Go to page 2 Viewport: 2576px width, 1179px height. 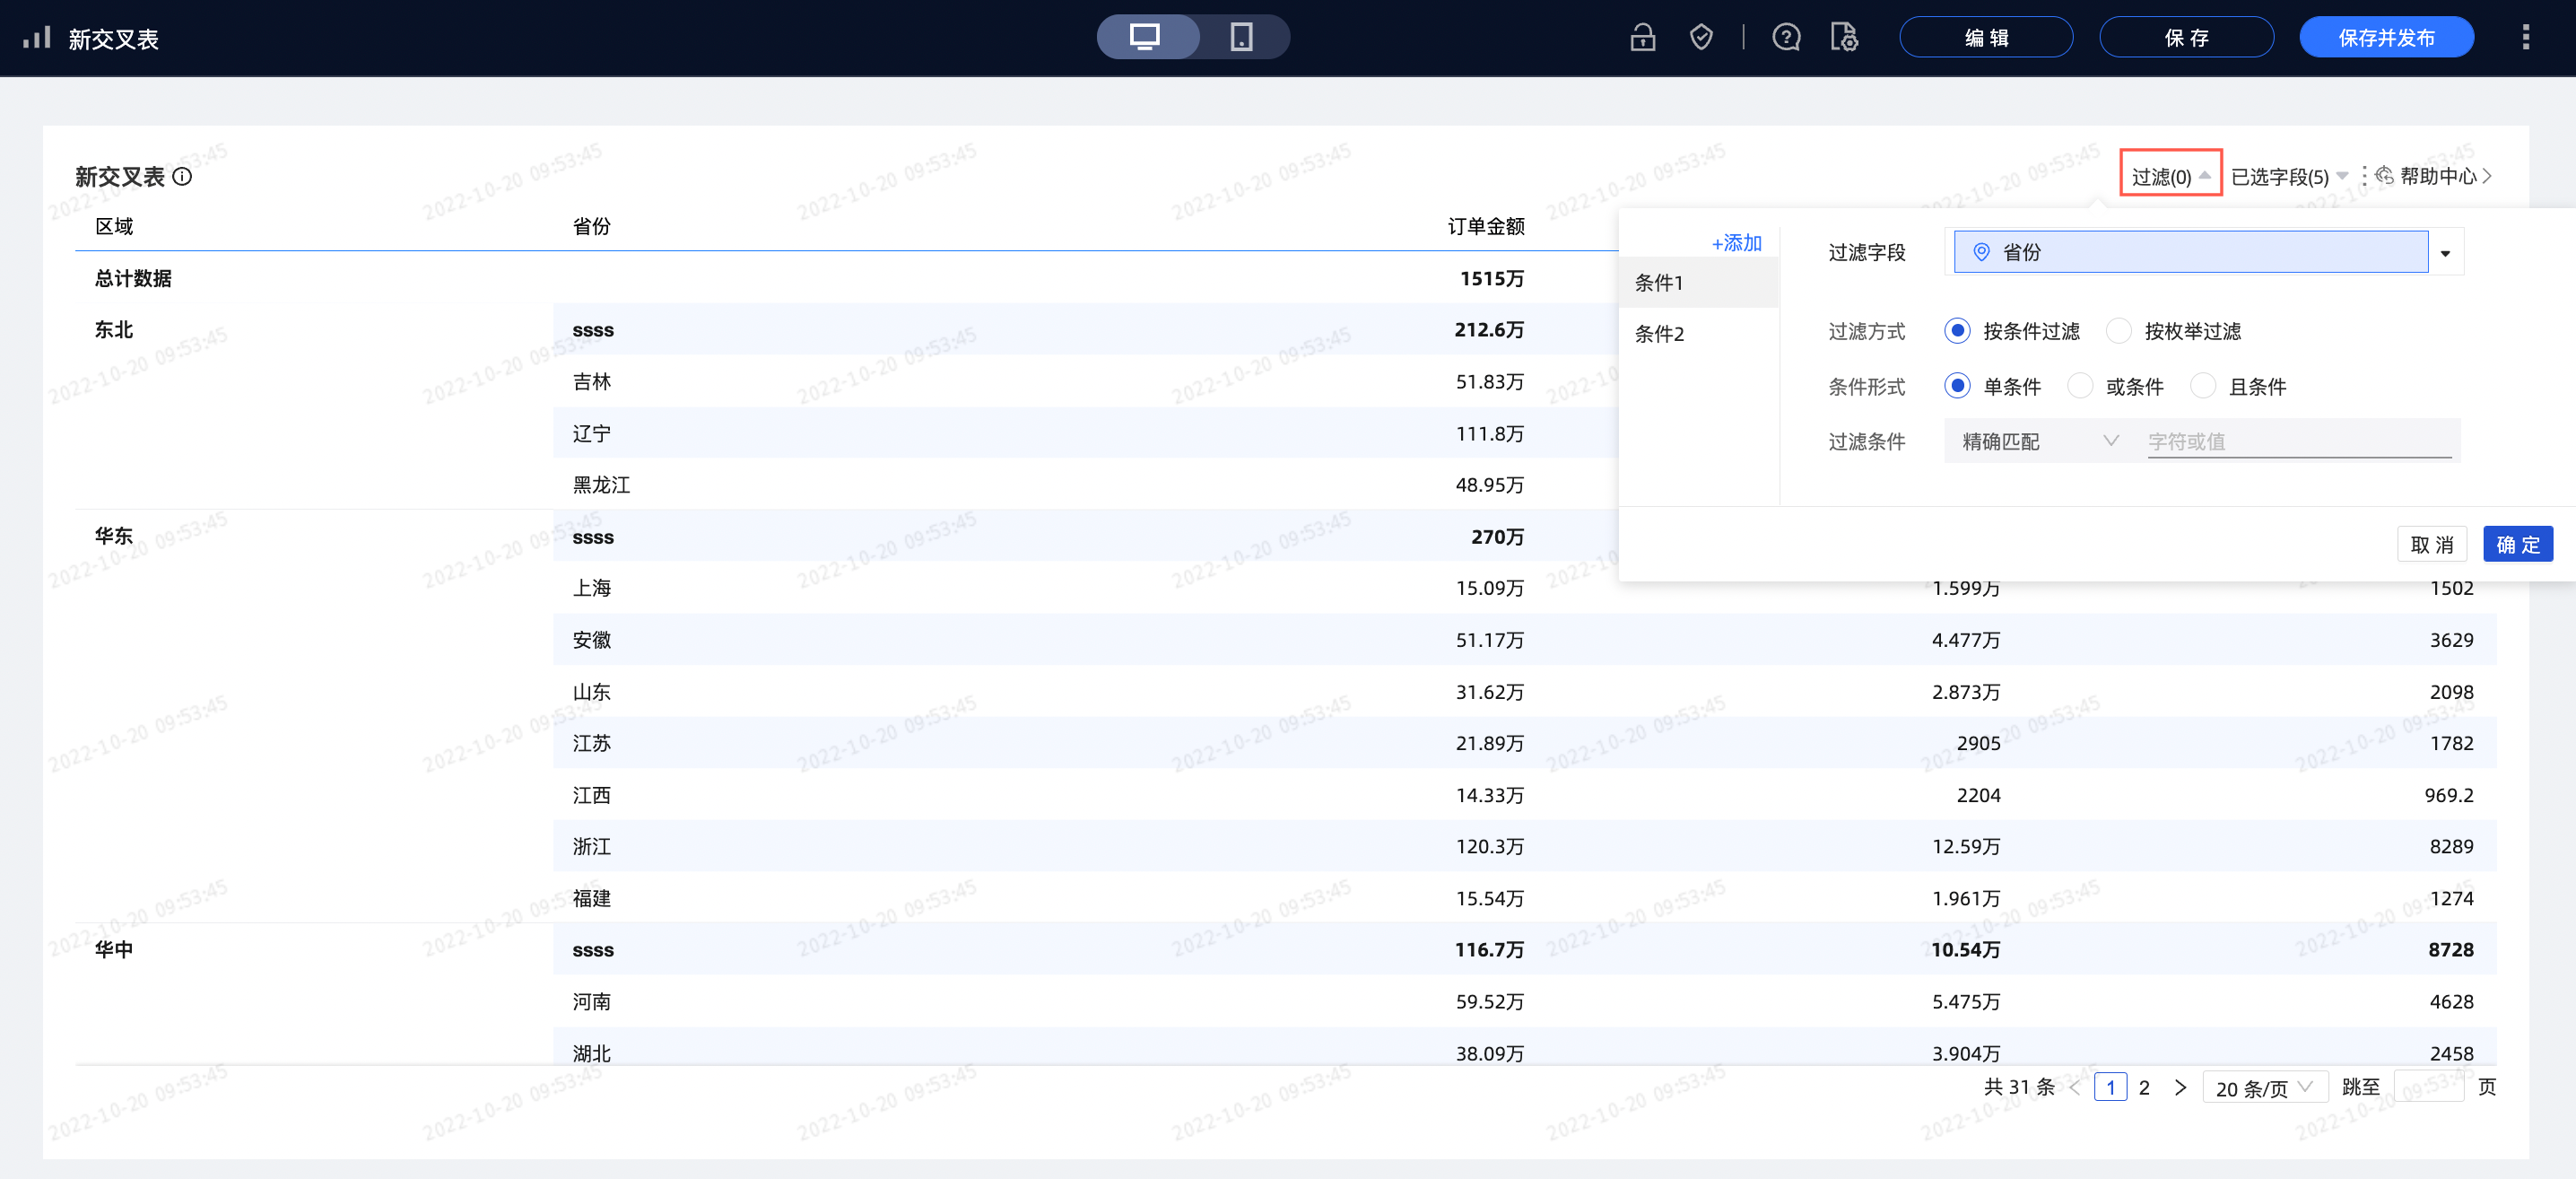tap(2143, 1088)
